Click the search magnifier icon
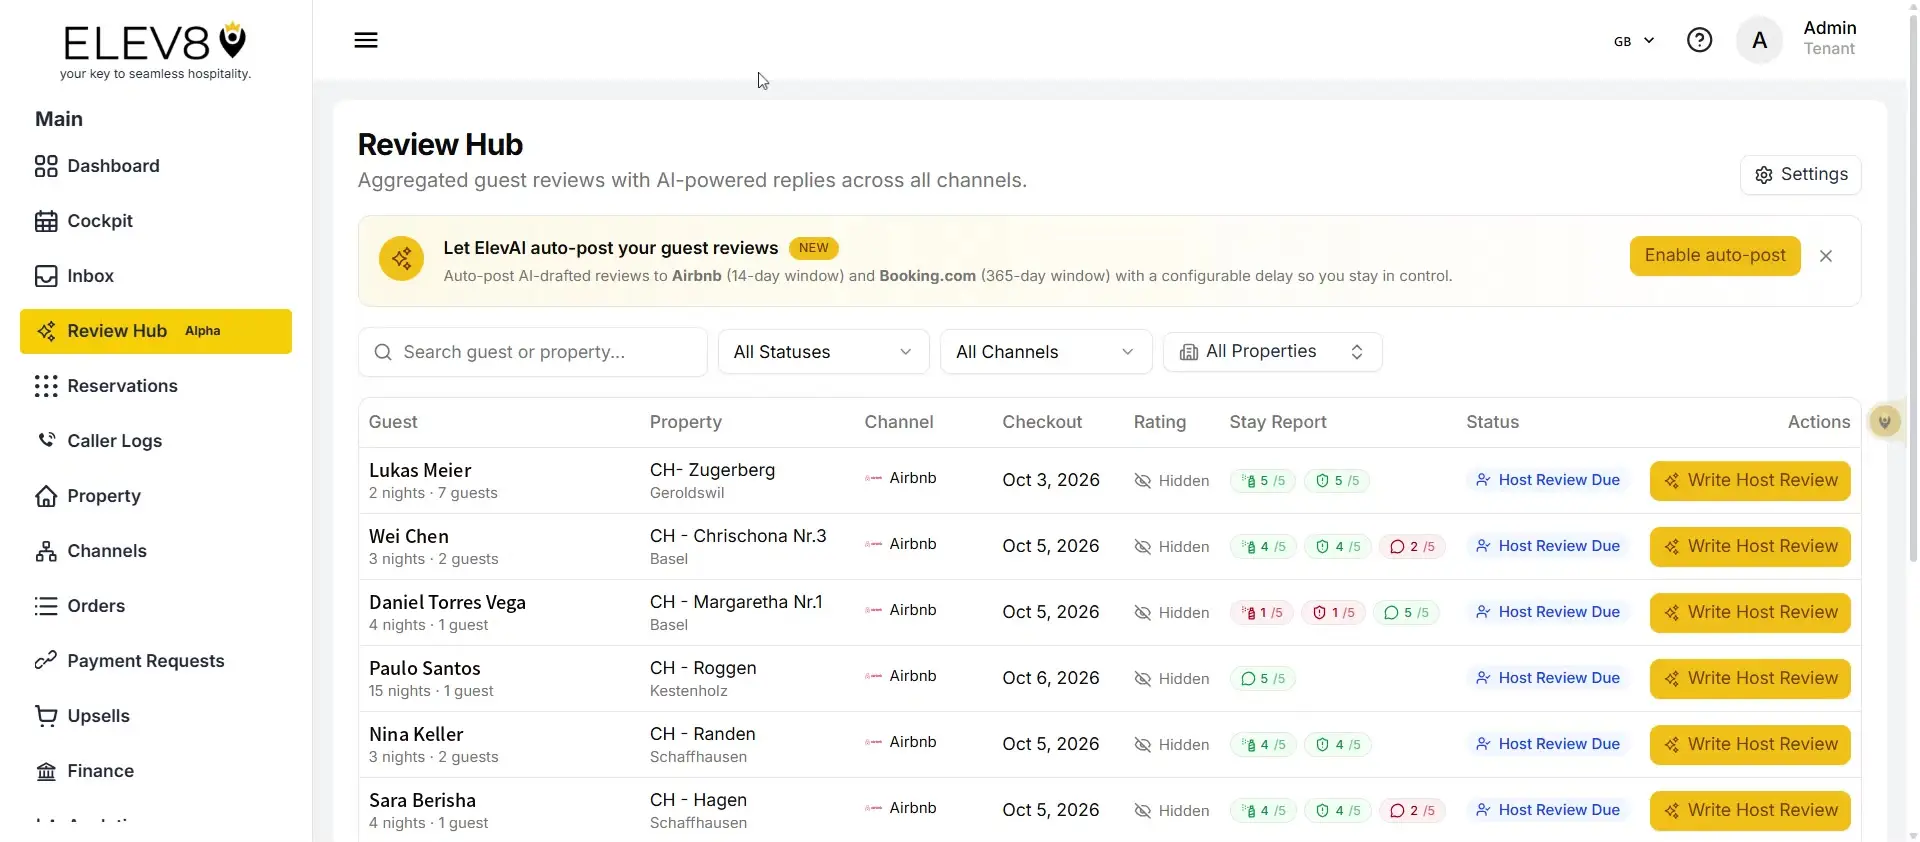 pos(383,352)
